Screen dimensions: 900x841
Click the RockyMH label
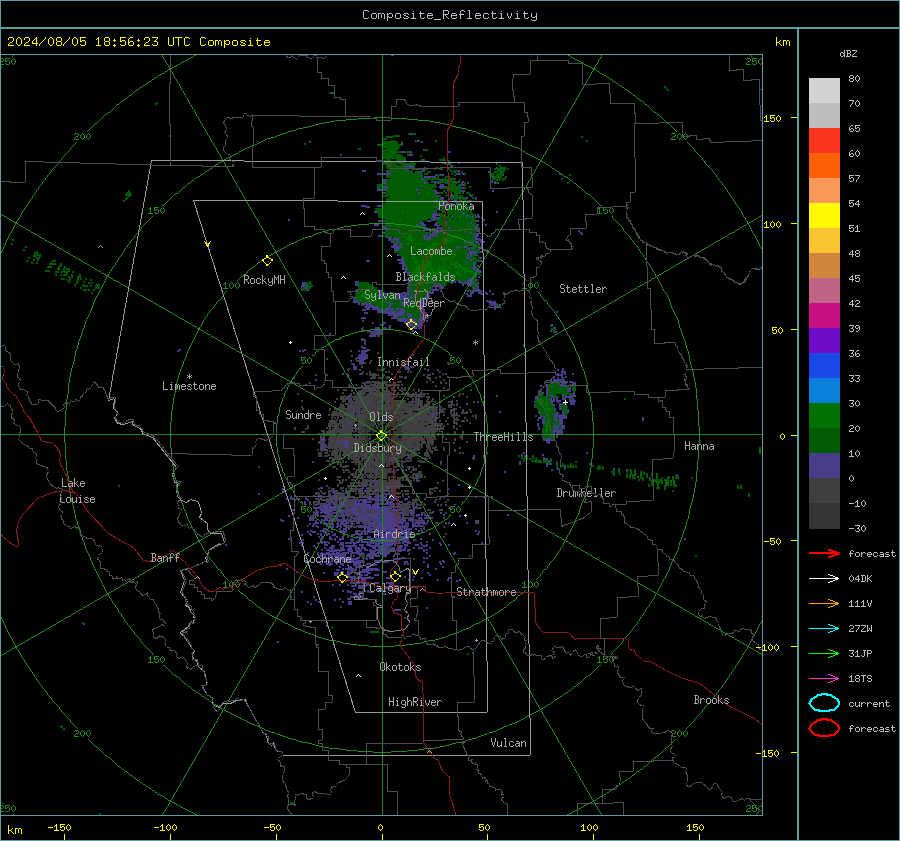[264, 280]
